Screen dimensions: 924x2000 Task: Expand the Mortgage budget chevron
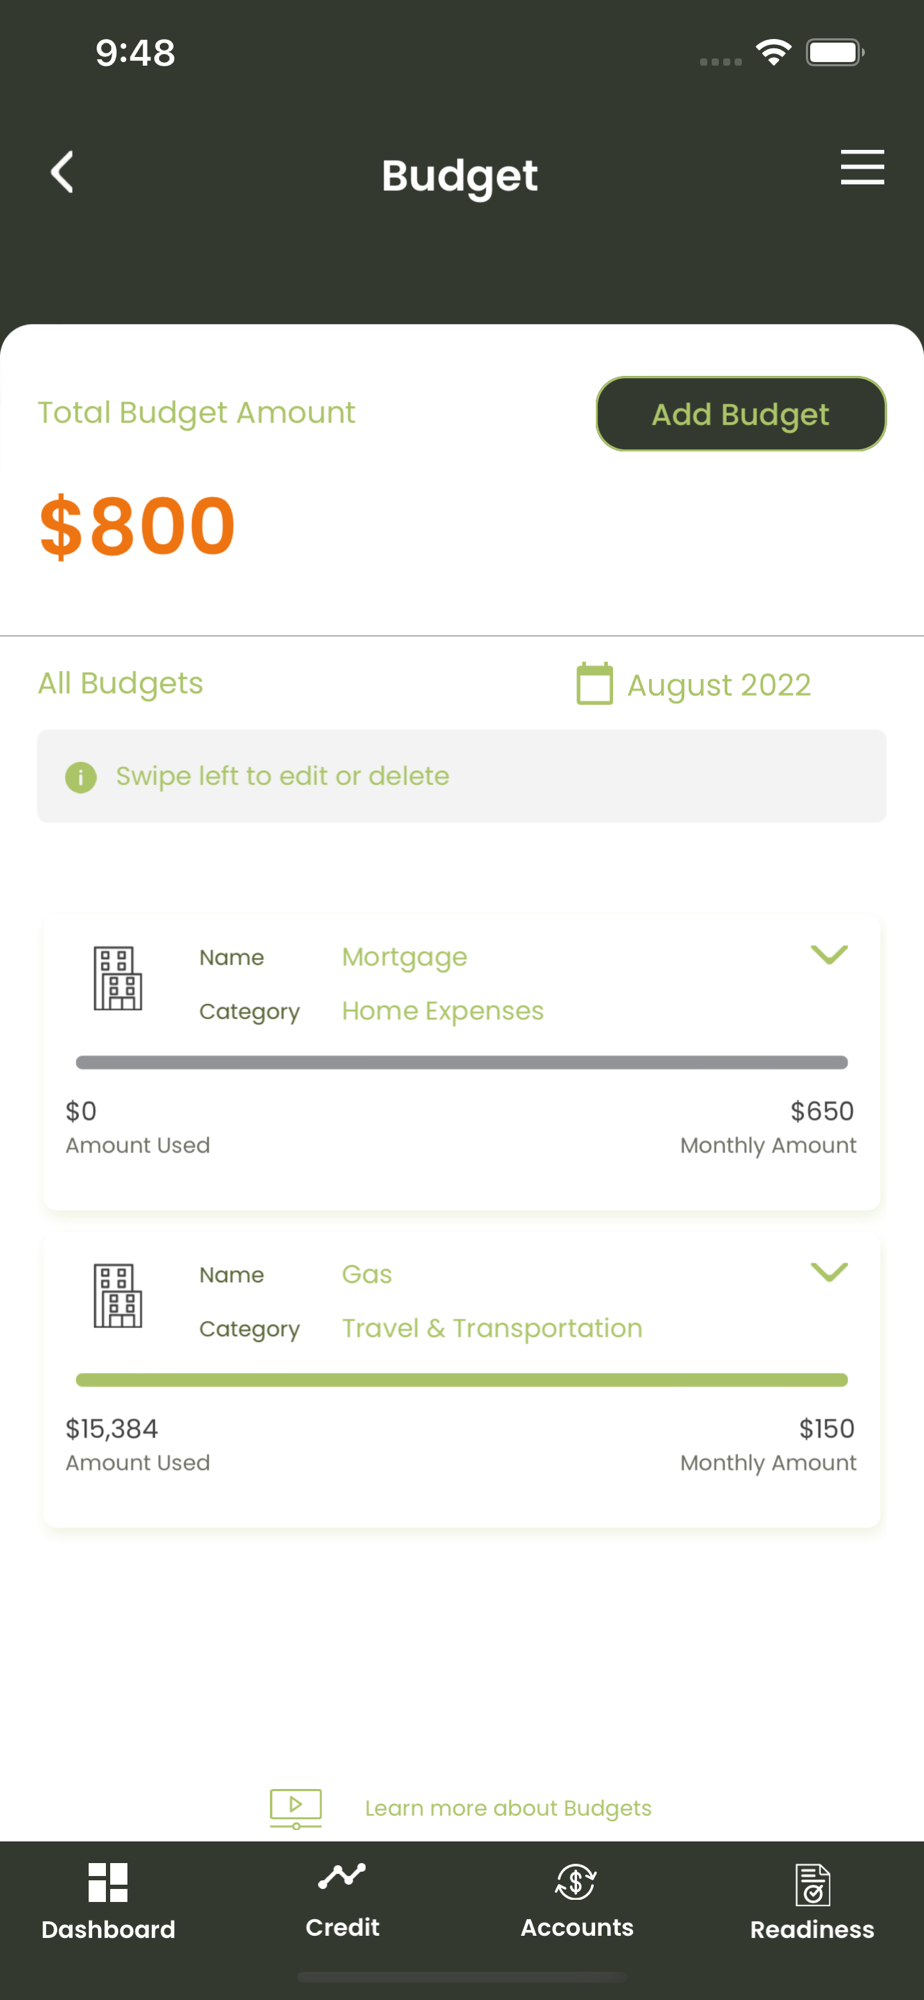(x=829, y=955)
